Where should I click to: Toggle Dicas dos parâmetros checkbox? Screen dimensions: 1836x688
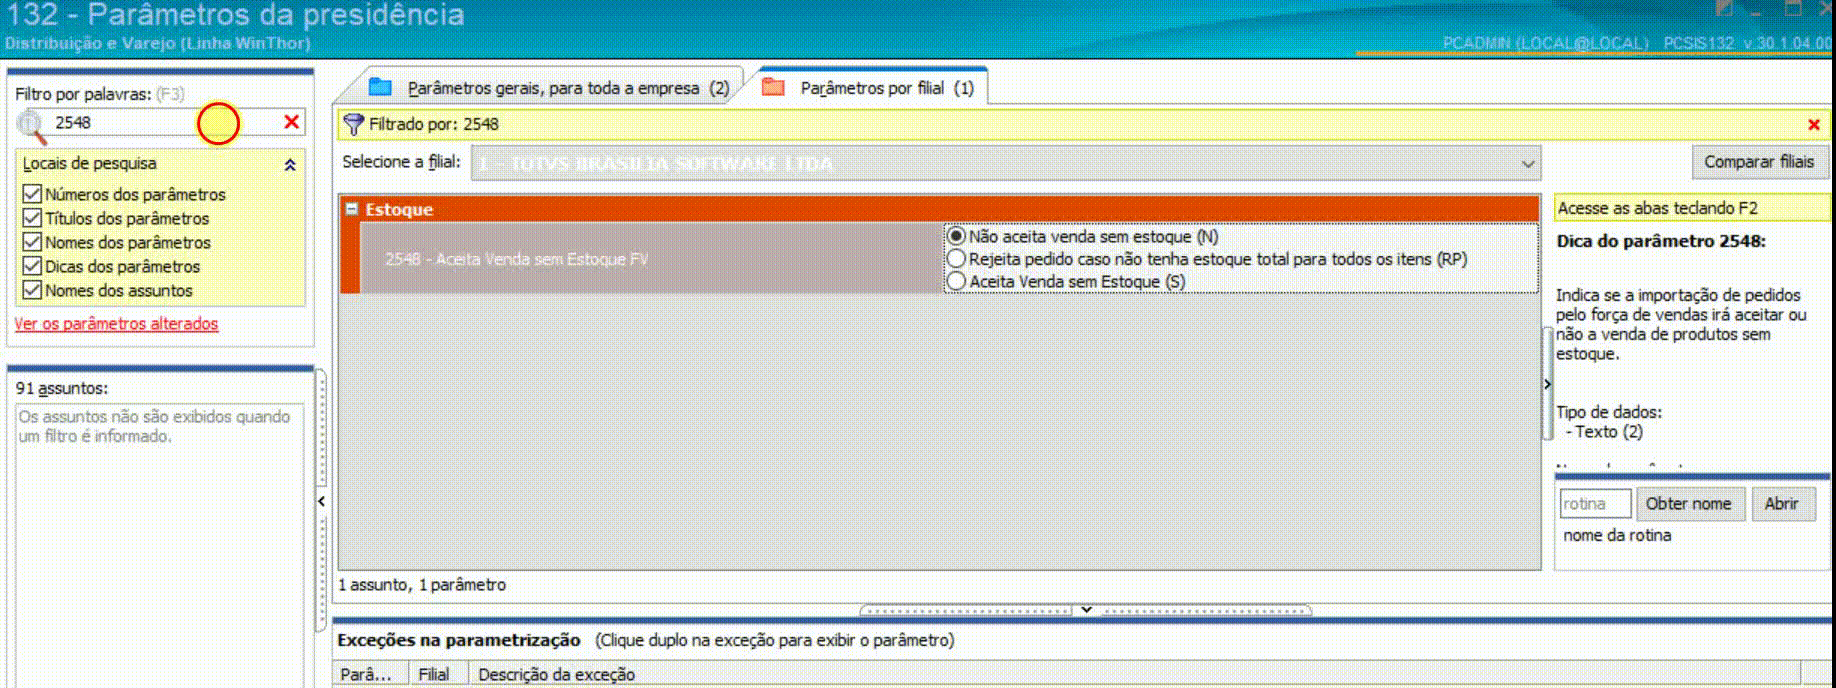pos(32,266)
